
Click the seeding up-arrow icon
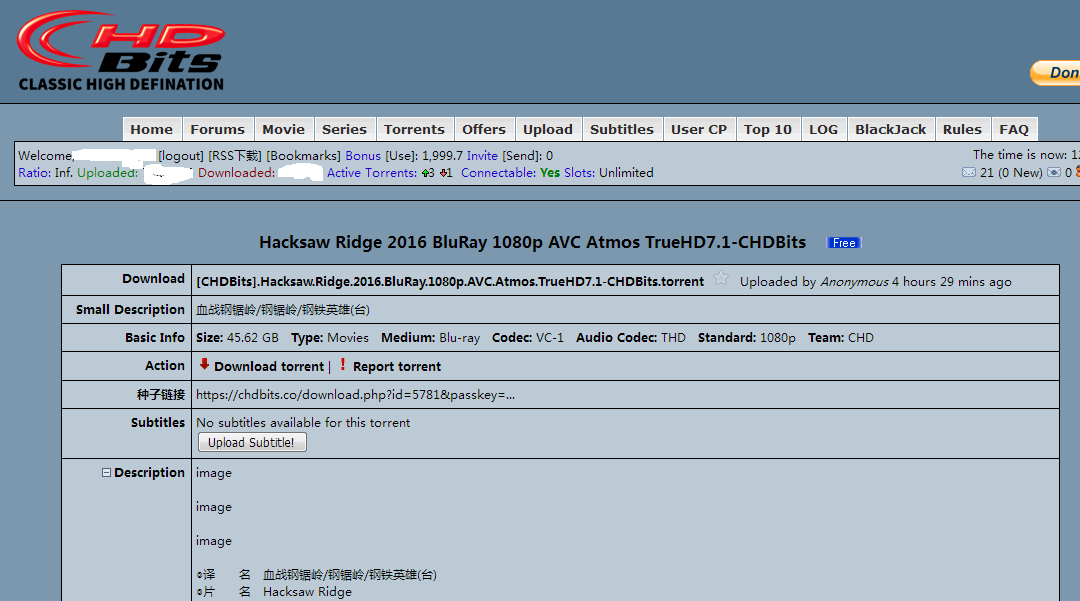425,173
